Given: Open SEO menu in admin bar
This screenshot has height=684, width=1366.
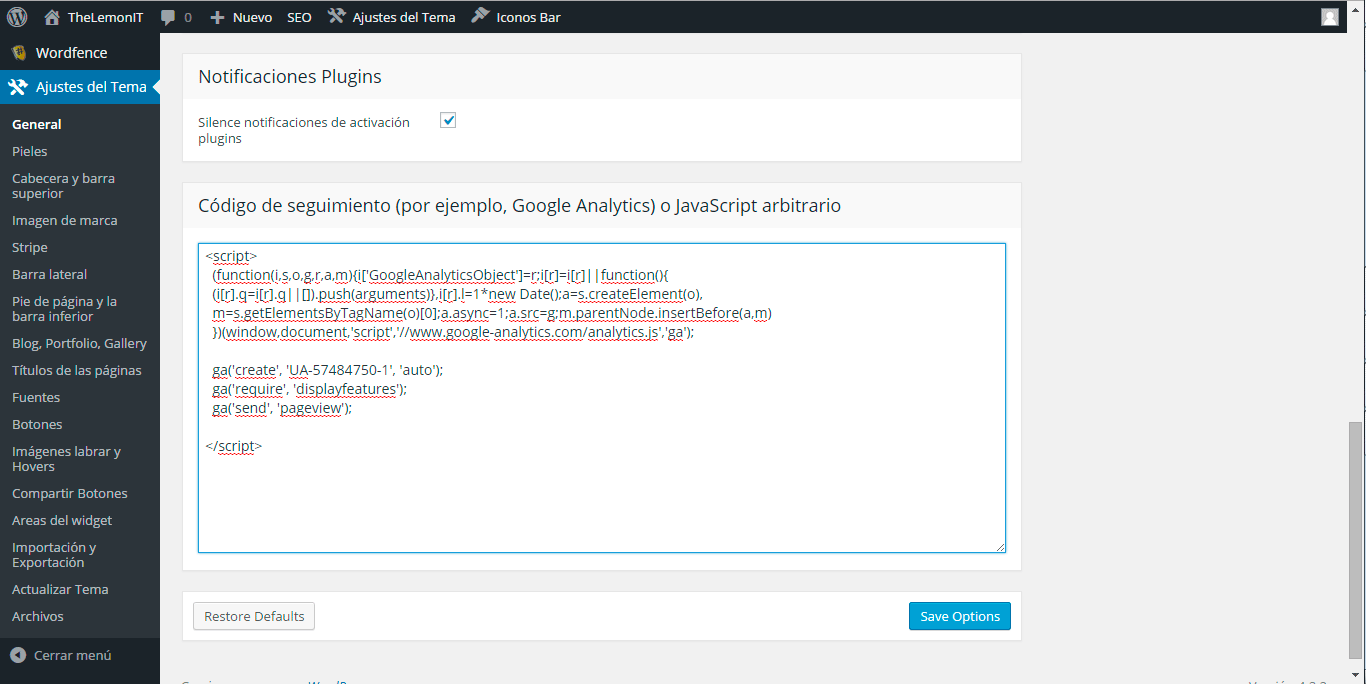Looking at the screenshot, I should (299, 17).
